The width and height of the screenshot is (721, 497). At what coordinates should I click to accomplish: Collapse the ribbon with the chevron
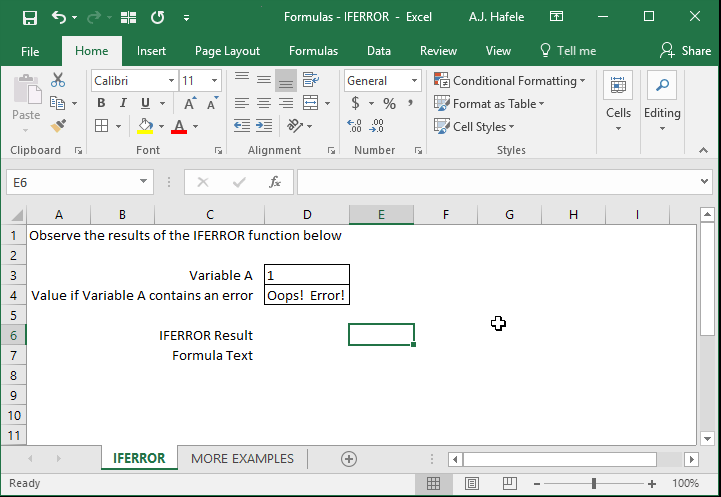[704, 150]
